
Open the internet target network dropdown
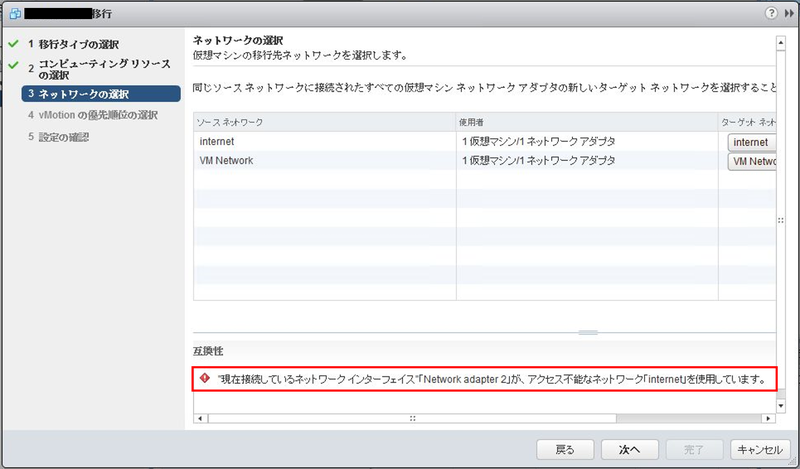tap(752, 142)
